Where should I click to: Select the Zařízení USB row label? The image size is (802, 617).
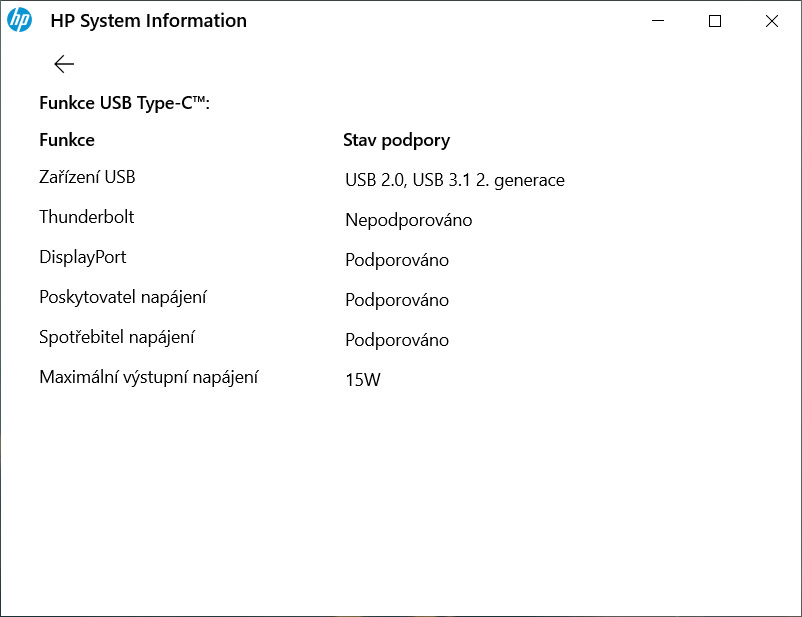tap(87, 177)
